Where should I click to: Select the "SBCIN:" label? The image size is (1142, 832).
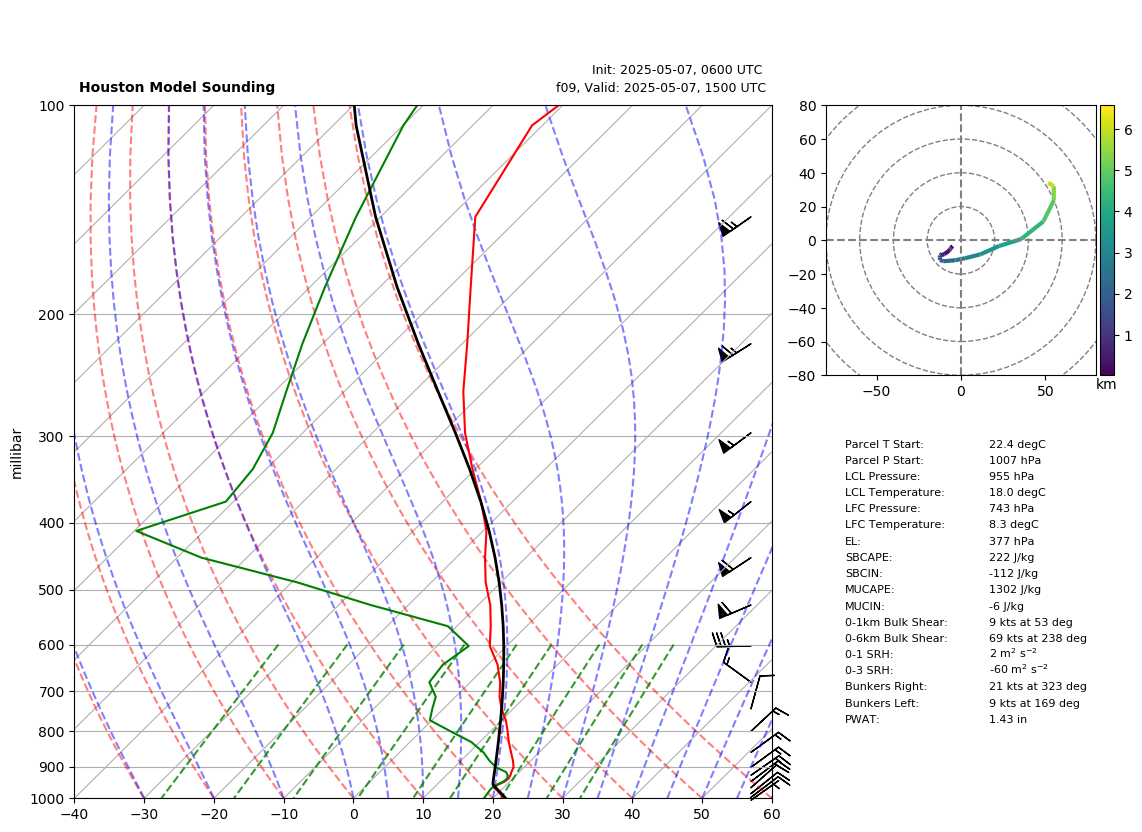(863, 573)
